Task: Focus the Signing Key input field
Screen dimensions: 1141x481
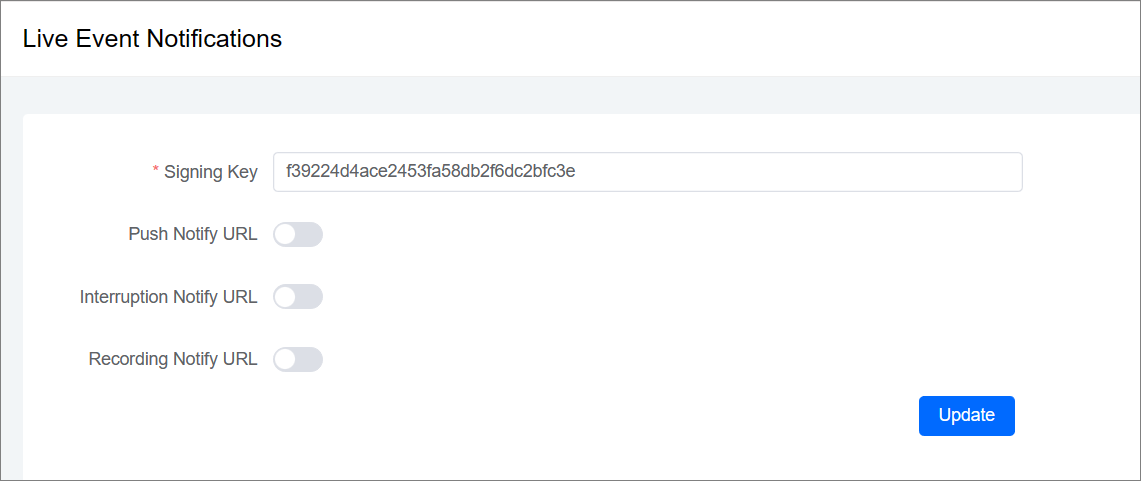Action: click(647, 172)
